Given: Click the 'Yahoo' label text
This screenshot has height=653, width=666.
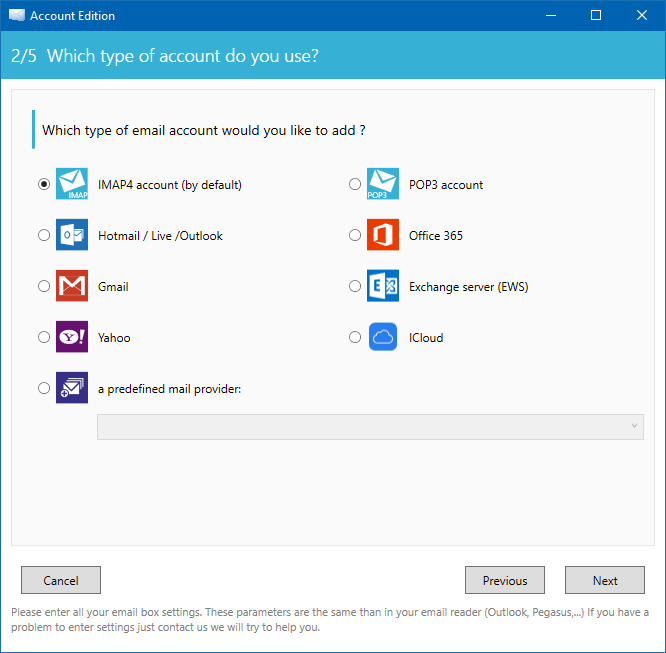Looking at the screenshot, I should tap(114, 338).
